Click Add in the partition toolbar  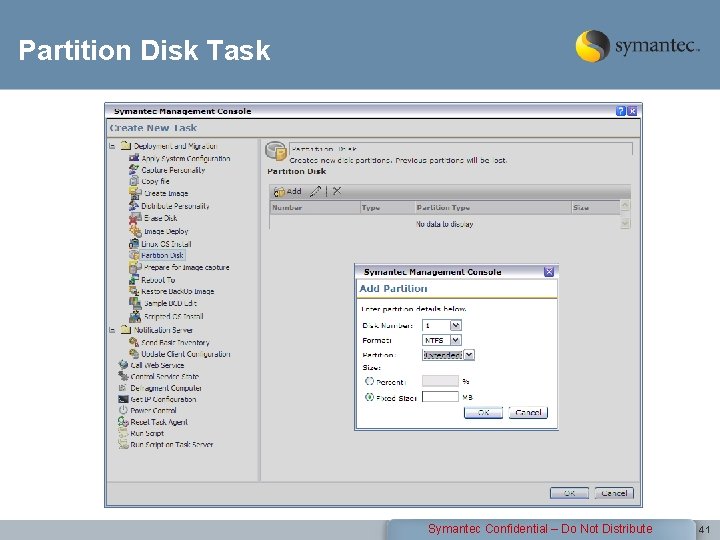288,191
